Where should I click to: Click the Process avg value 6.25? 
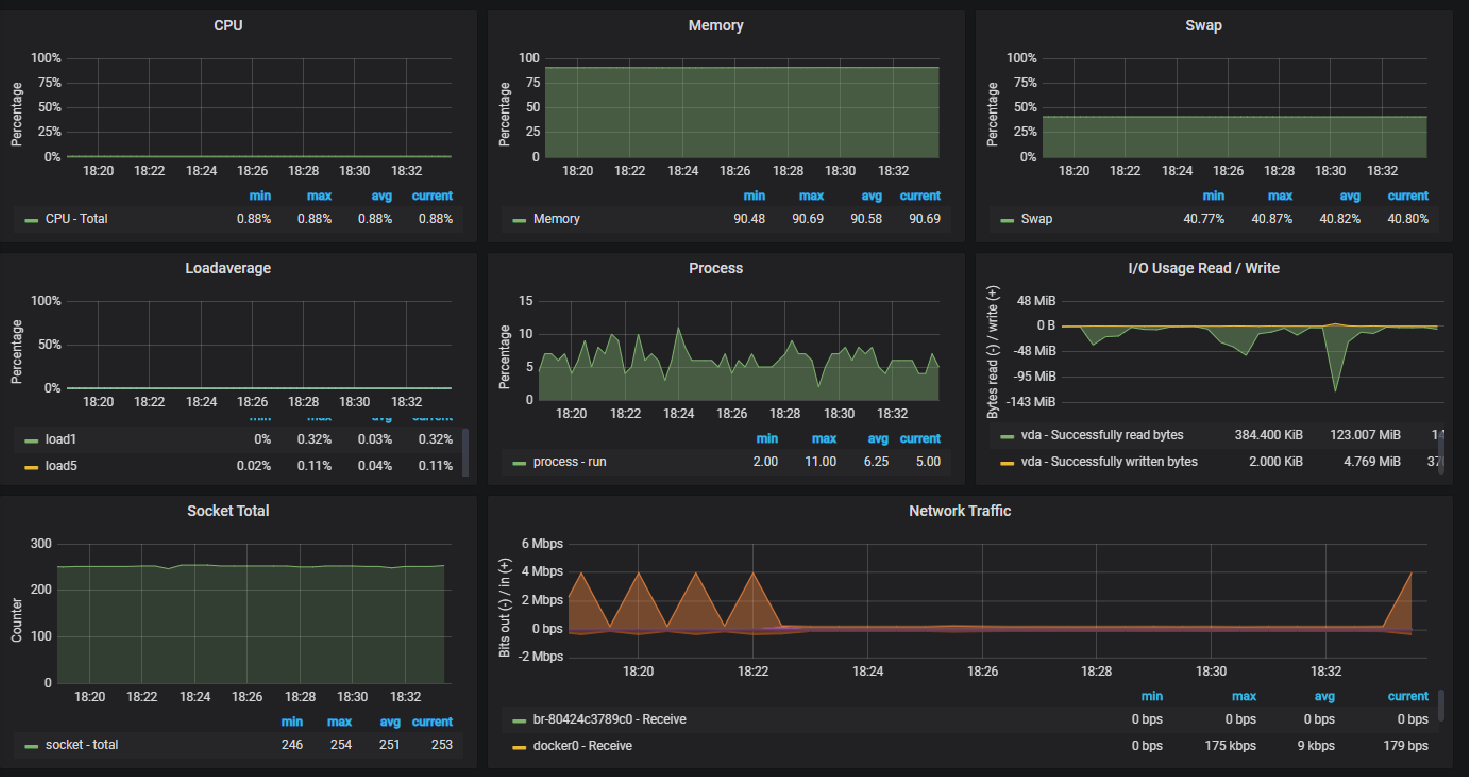point(877,461)
